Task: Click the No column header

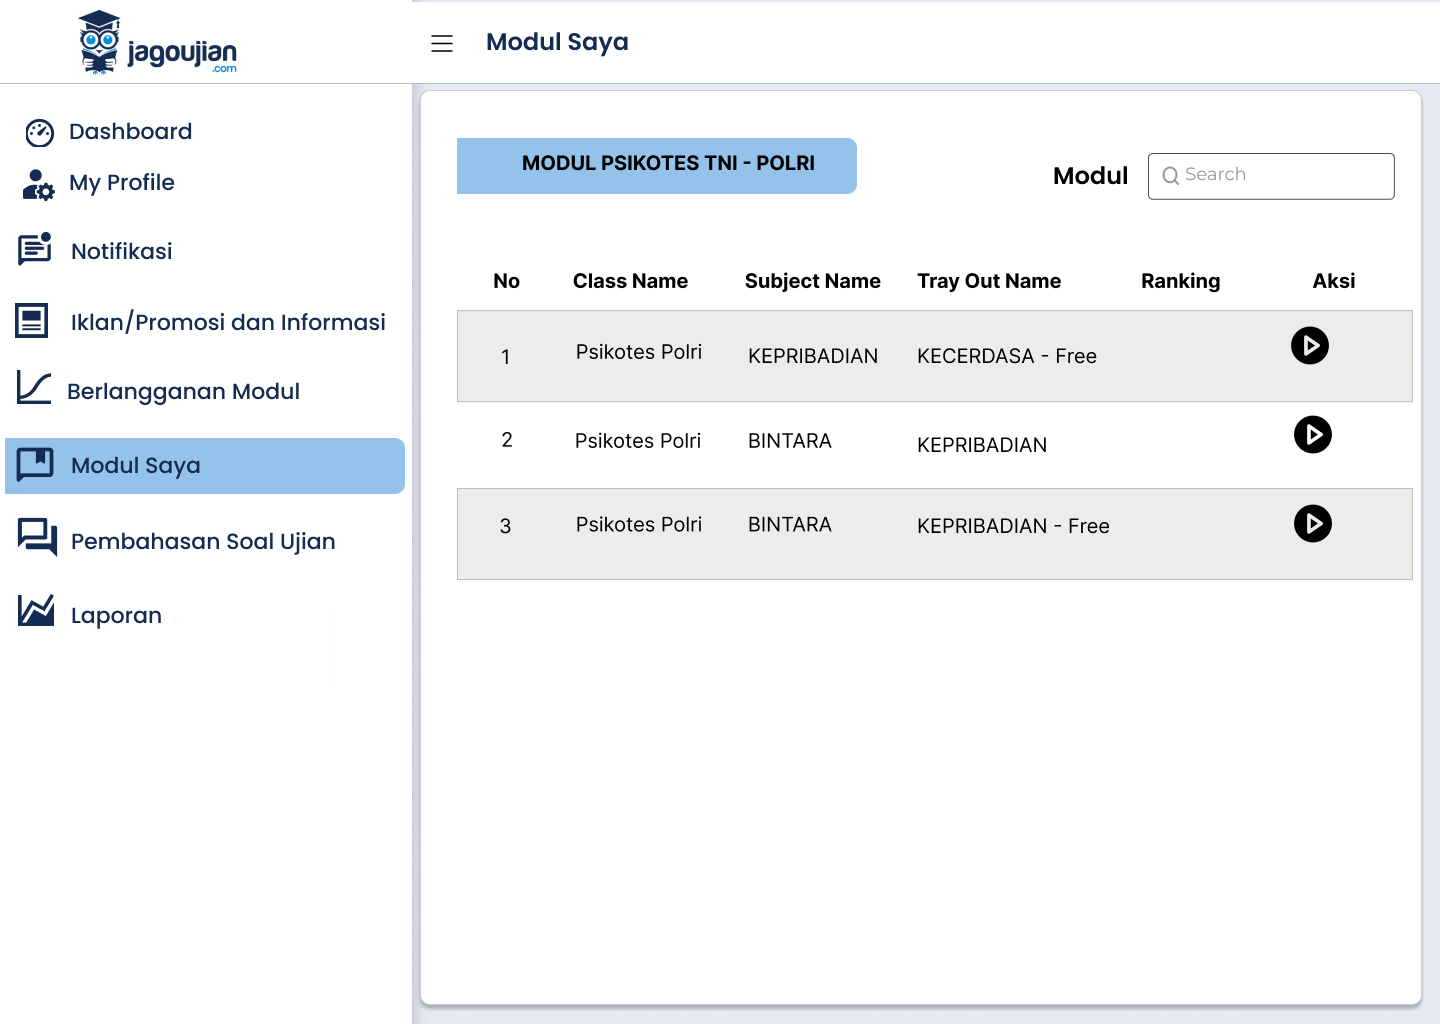Action: click(507, 281)
